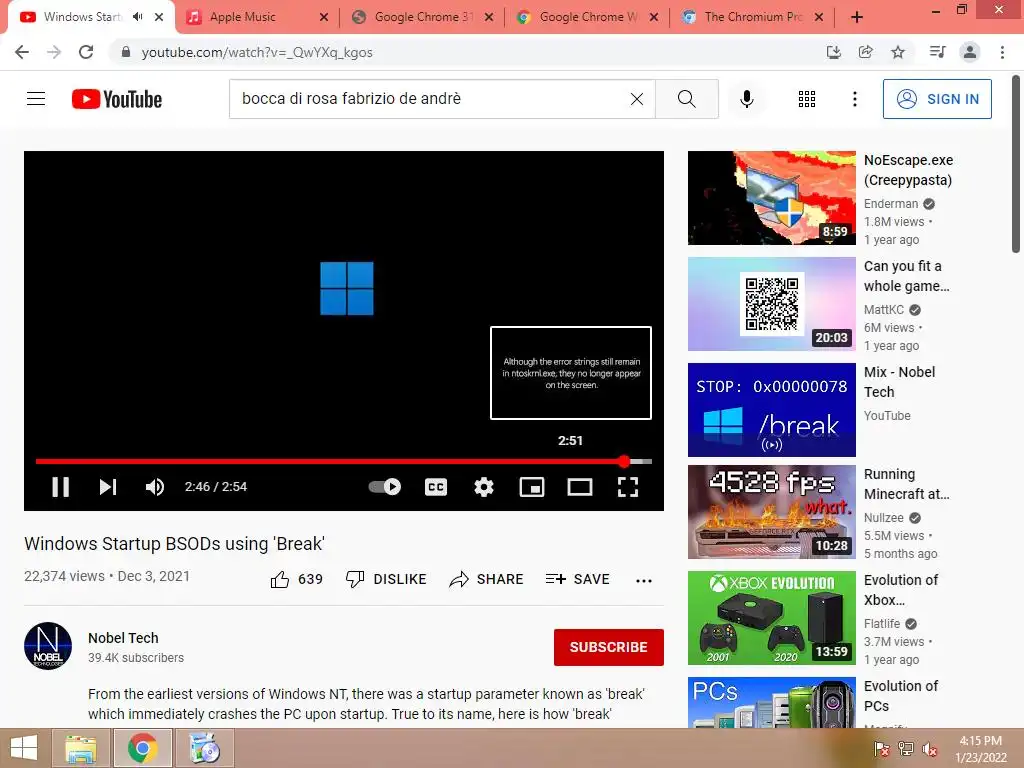Open the disc installer taskbar icon
Image resolution: width=1024 pixels, height=768 pixels.
coord(204,748)
